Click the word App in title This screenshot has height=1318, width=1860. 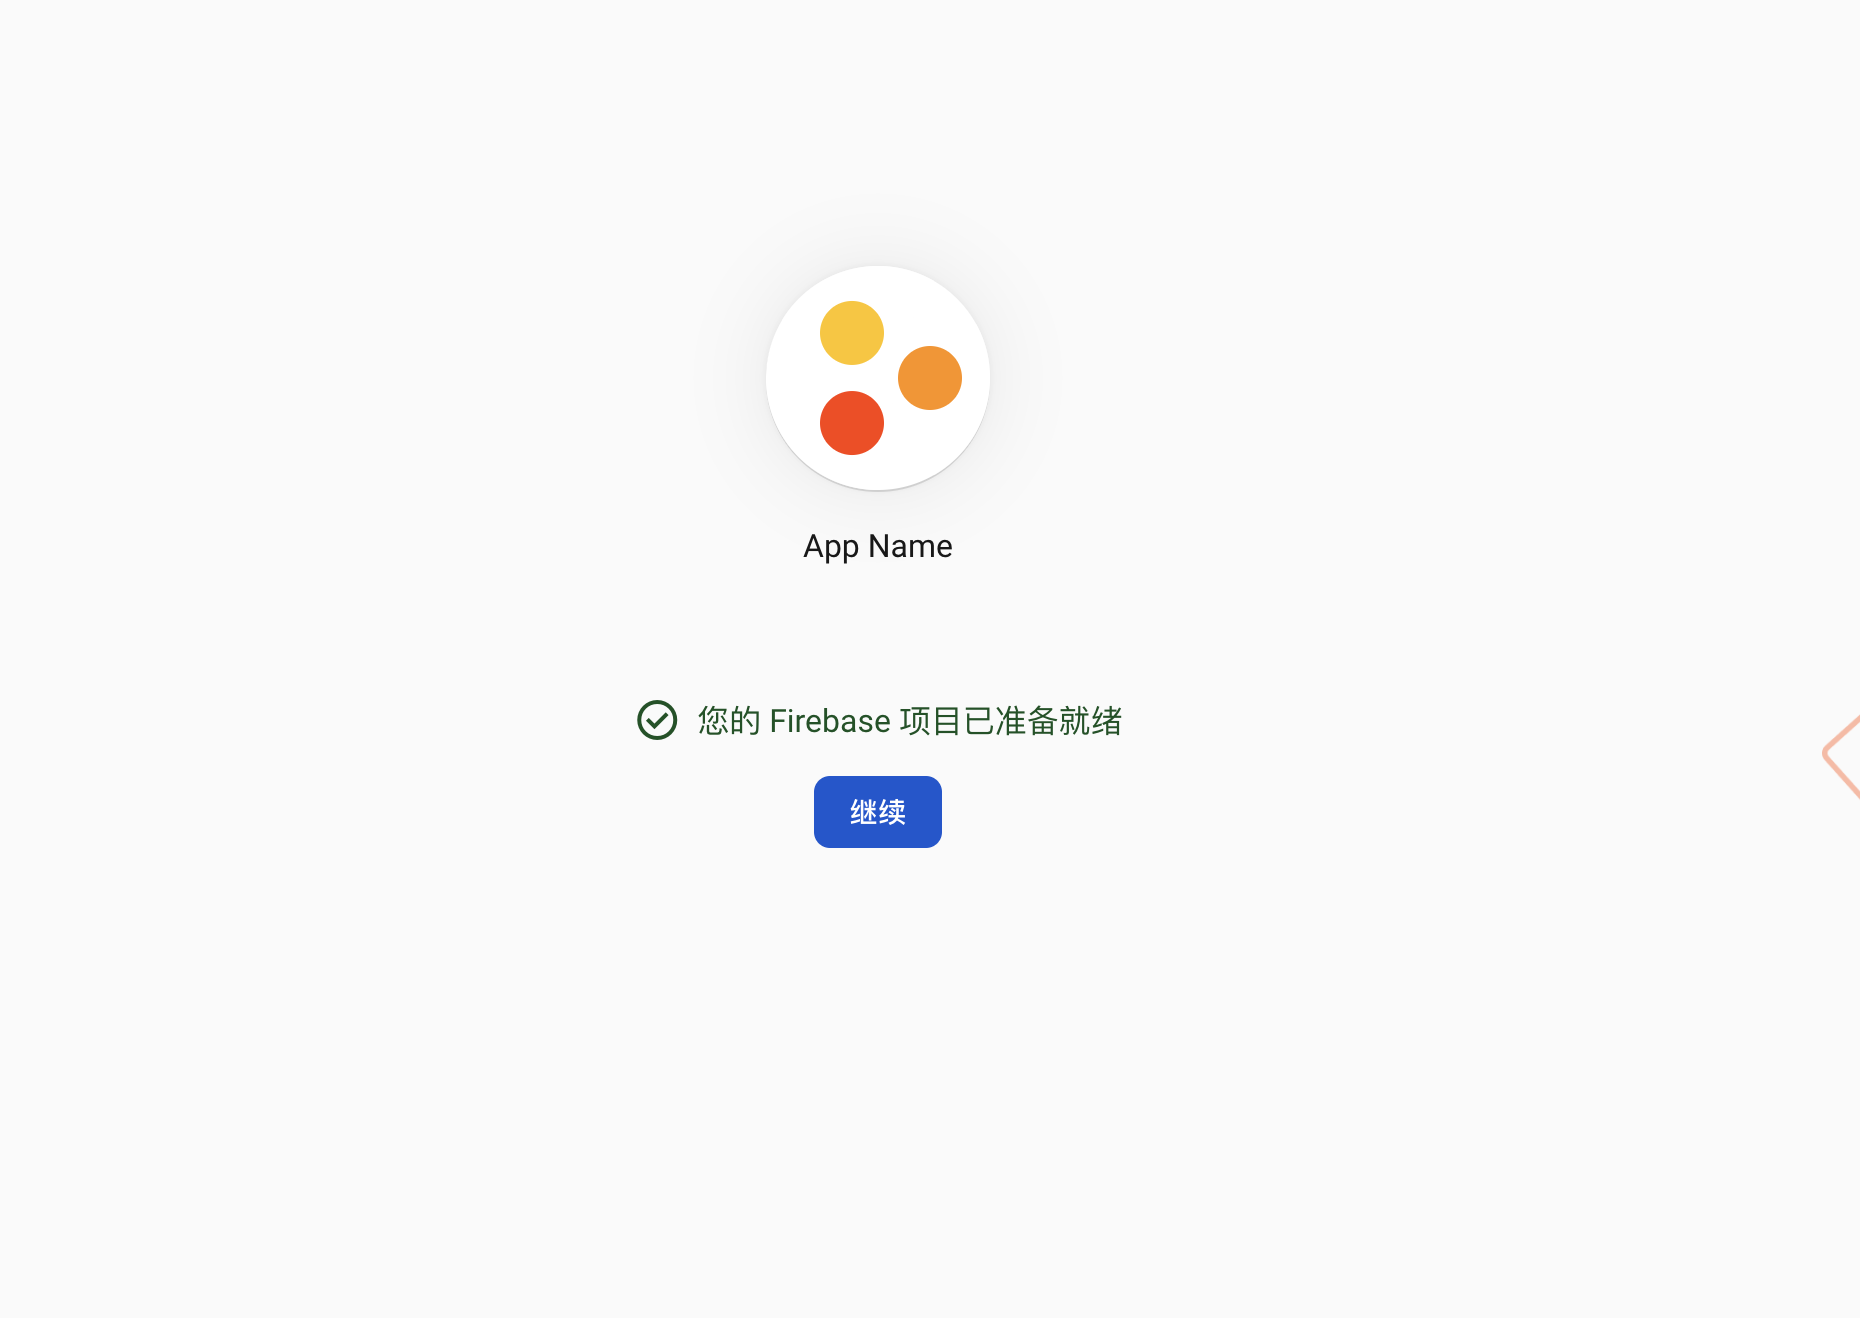(x=831, y=547)
